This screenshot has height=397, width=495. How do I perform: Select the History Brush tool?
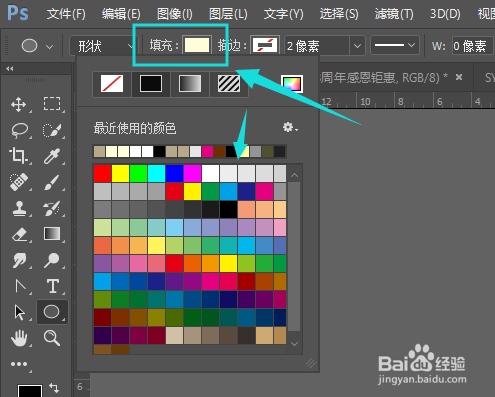point(52,208)
